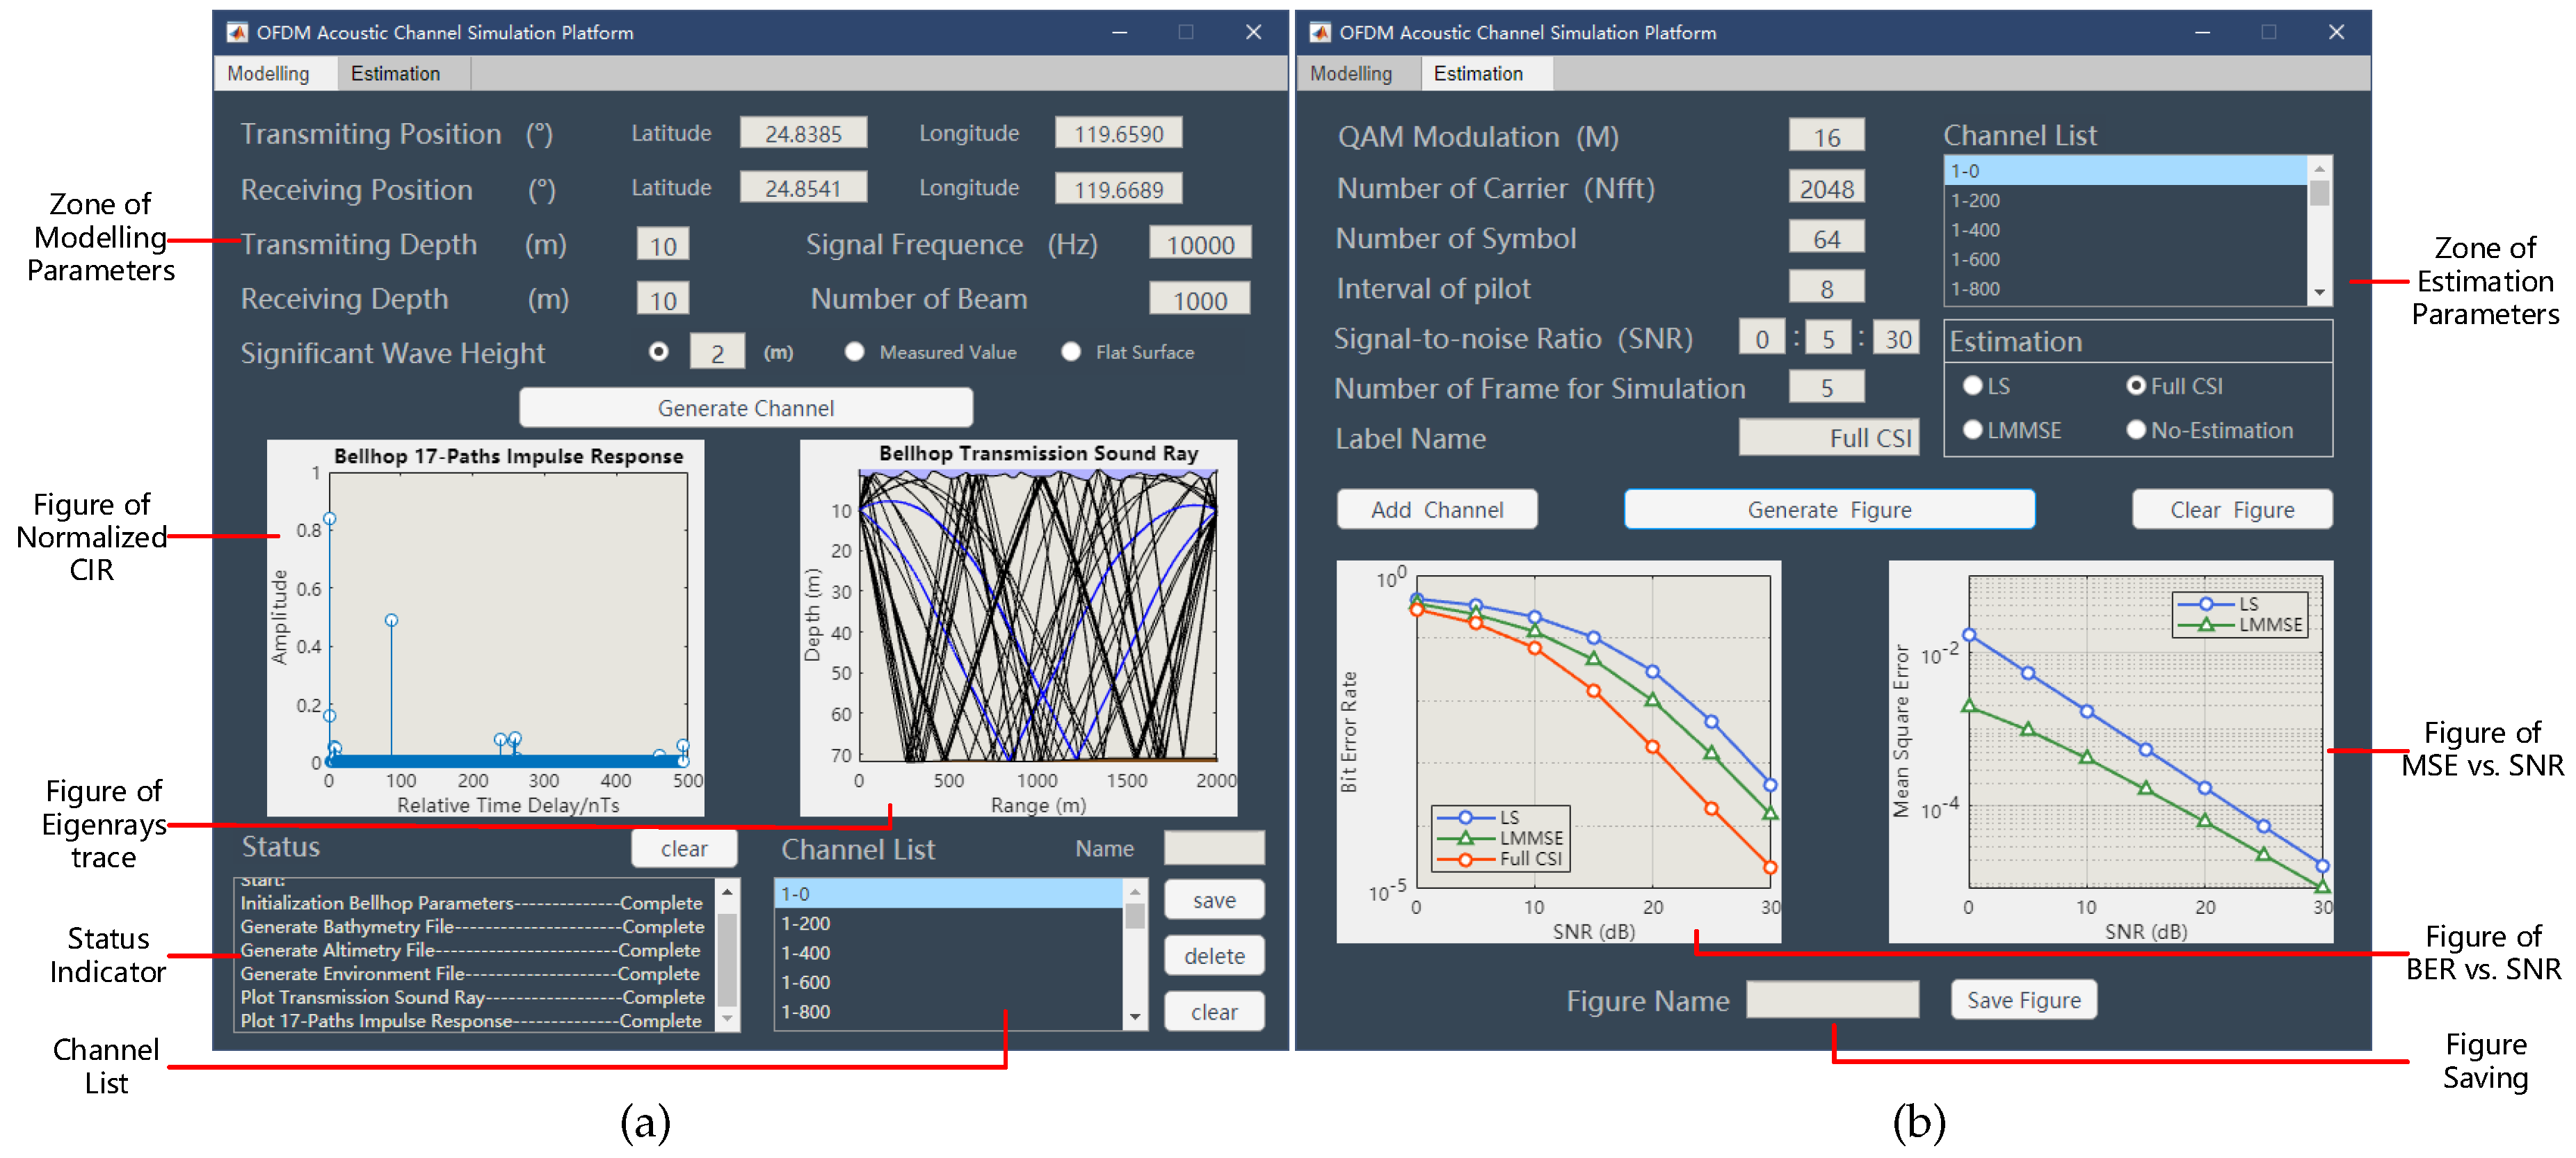Delete selected channel with delete button

coord(1214,956)
